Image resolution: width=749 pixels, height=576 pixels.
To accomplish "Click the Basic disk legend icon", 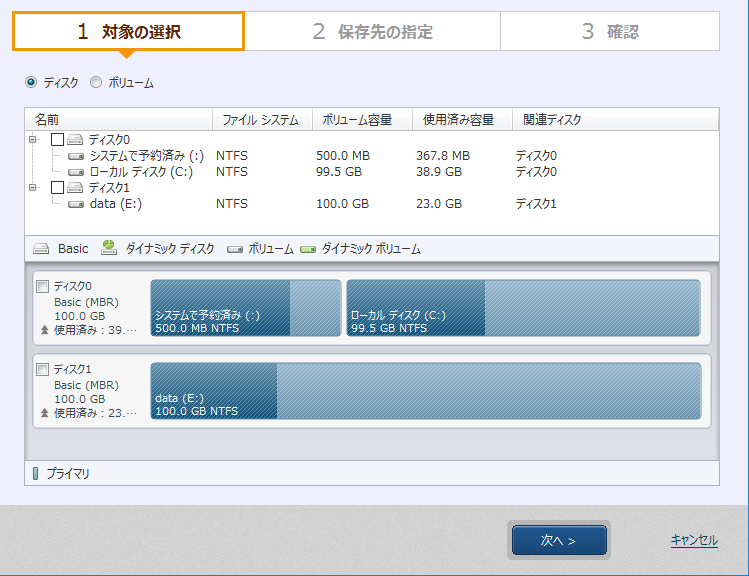I will pyautogui.click(x=41, y=249).
